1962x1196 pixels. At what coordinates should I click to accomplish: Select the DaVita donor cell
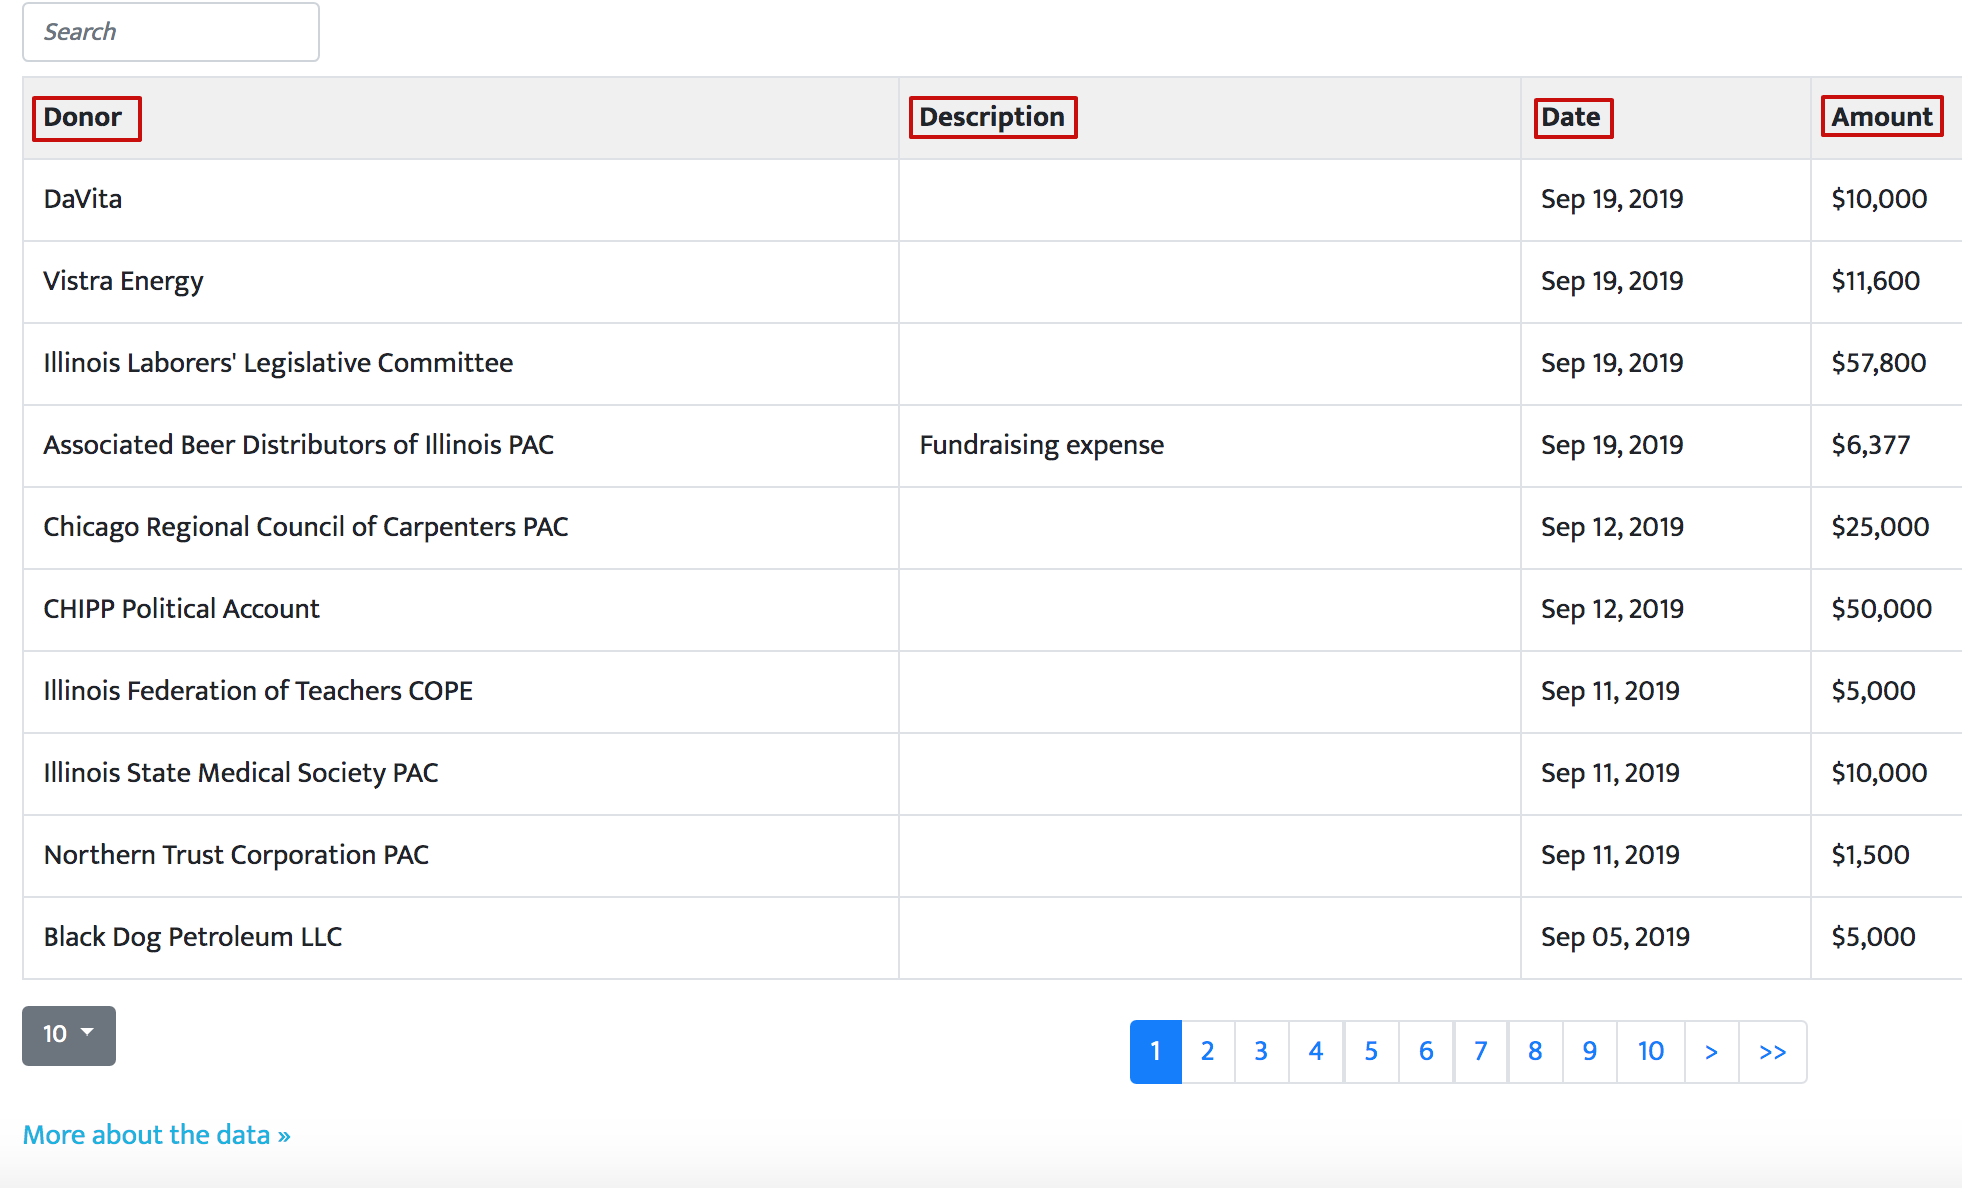461,200
